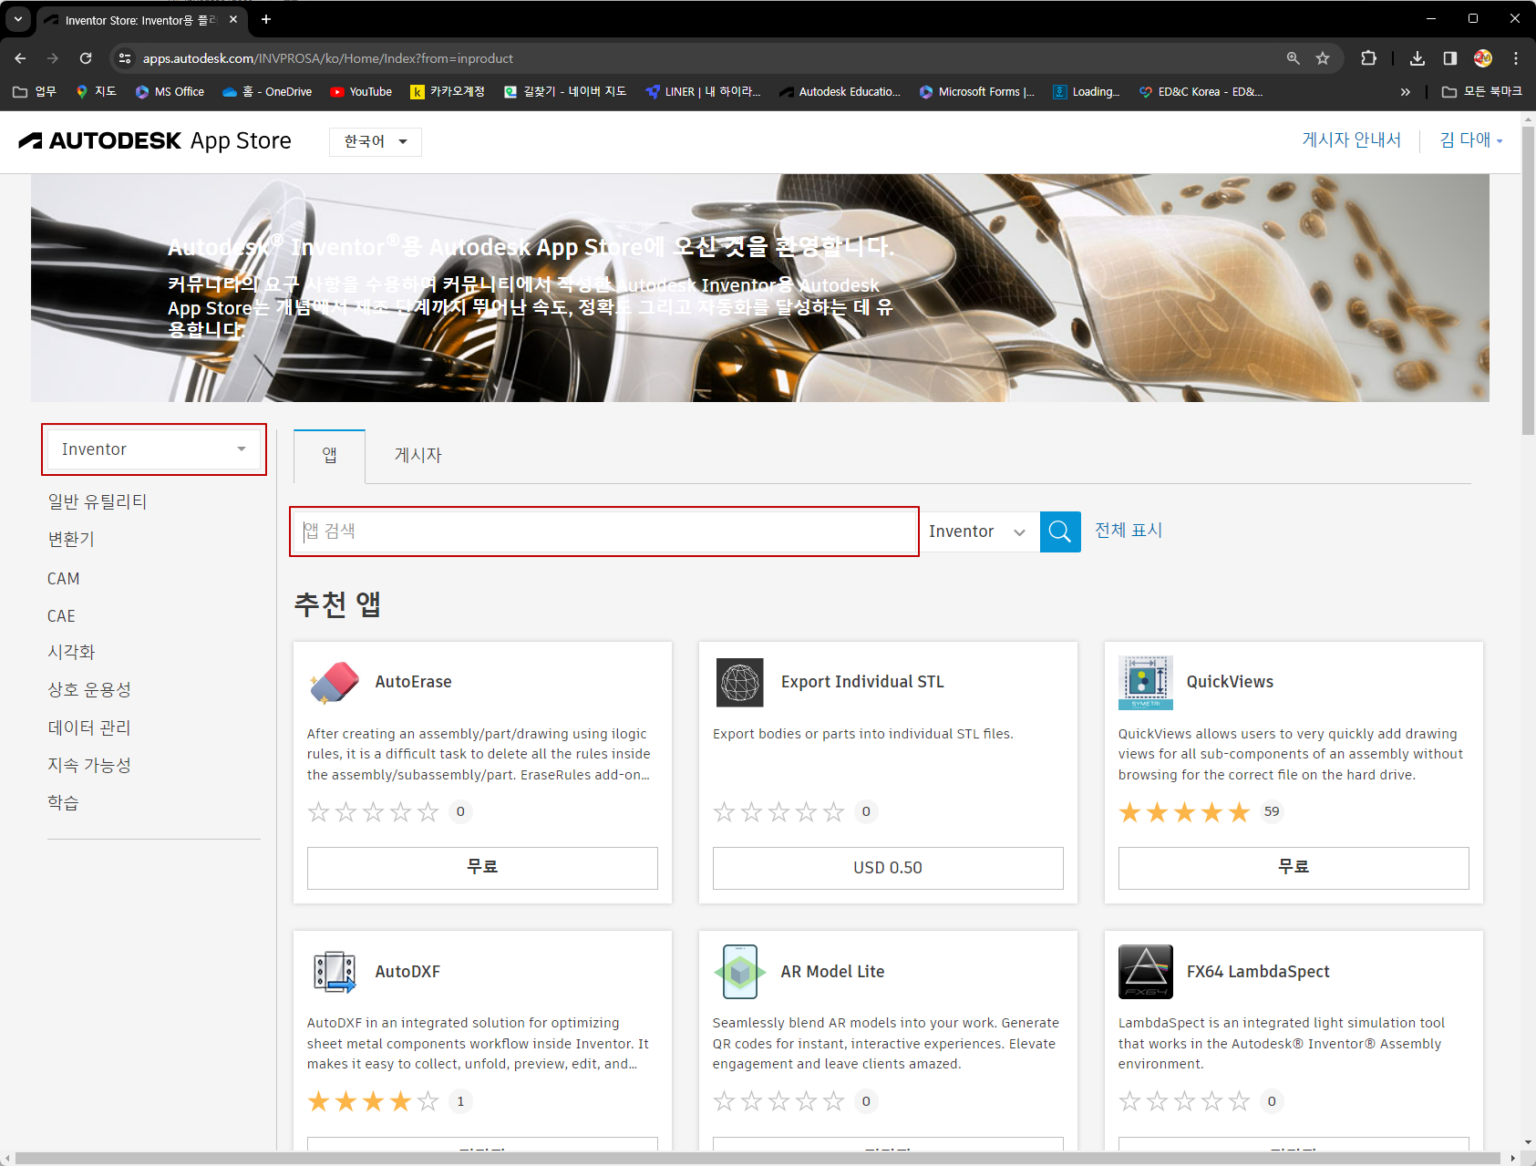Screen dimensions: 1536x1166
Task: Open the Inventor filter dropdown beside search
Action: click(x=978, y=532)
